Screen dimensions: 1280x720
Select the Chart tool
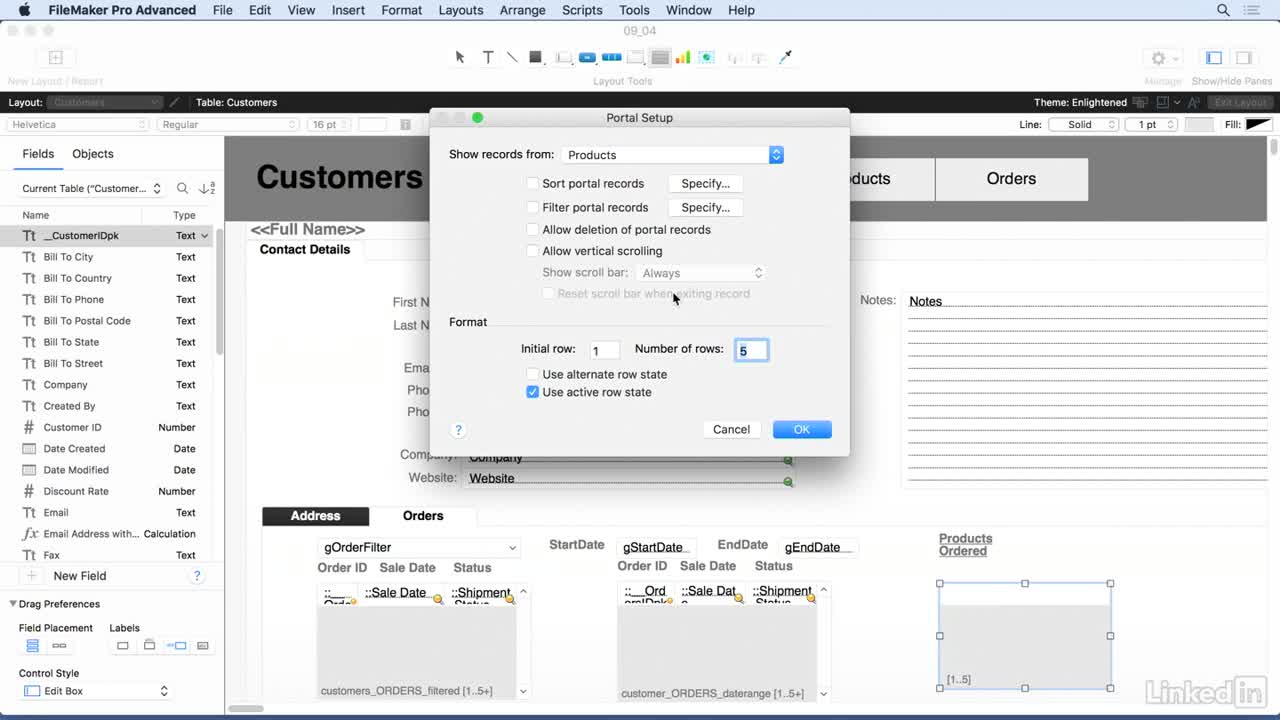683,57
